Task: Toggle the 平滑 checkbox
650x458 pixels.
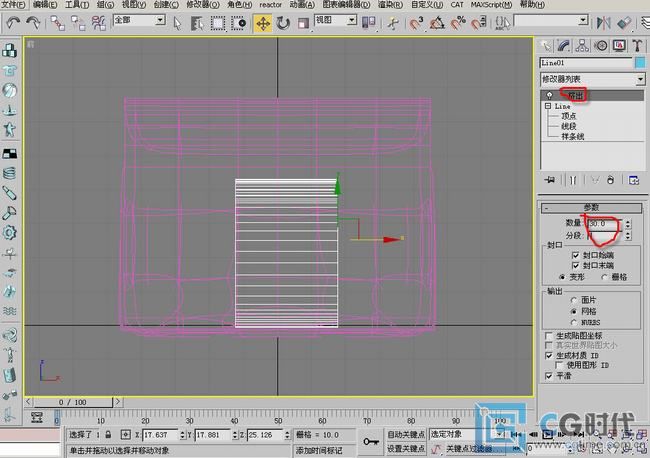Action: 547,375
